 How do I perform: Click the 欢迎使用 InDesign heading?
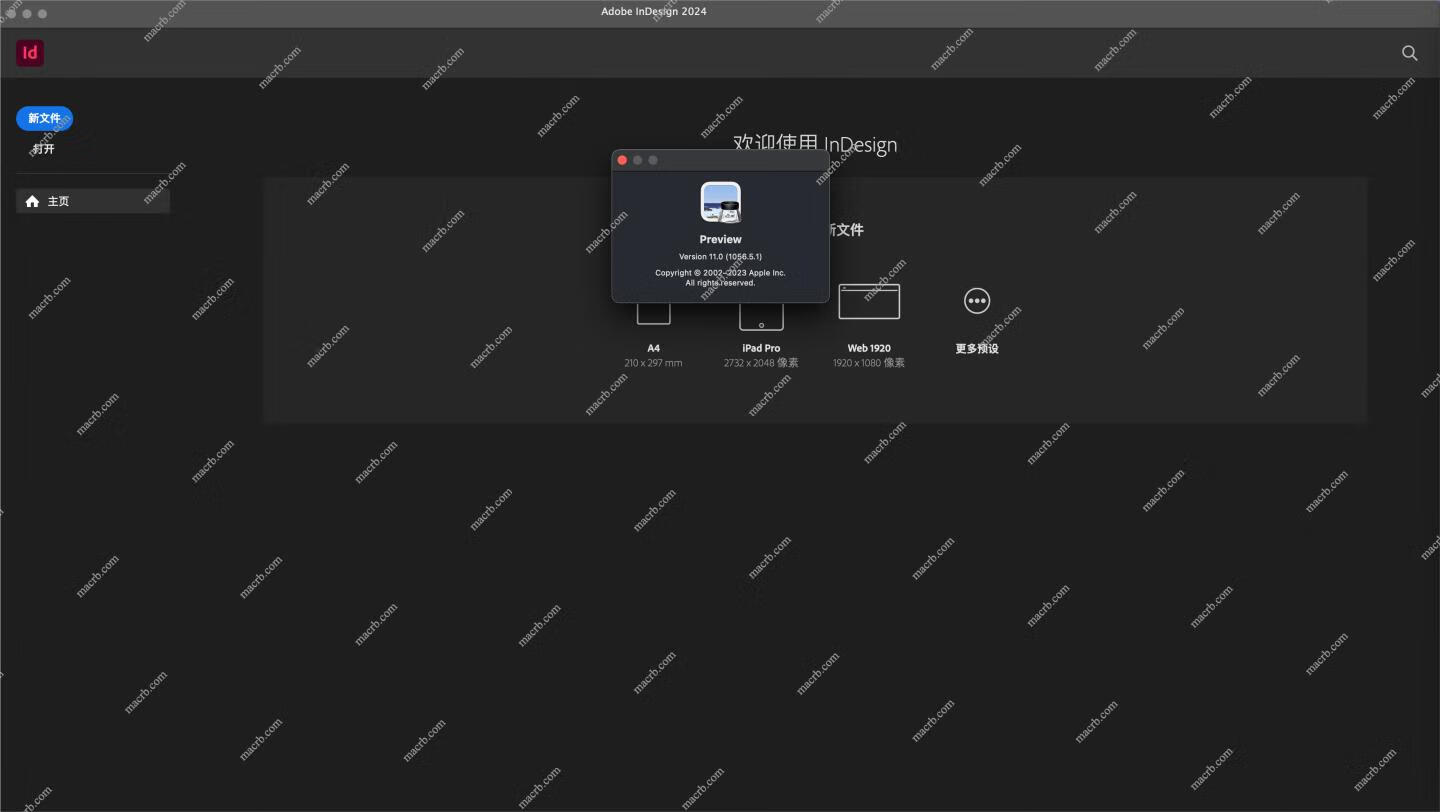click(815, 144)
